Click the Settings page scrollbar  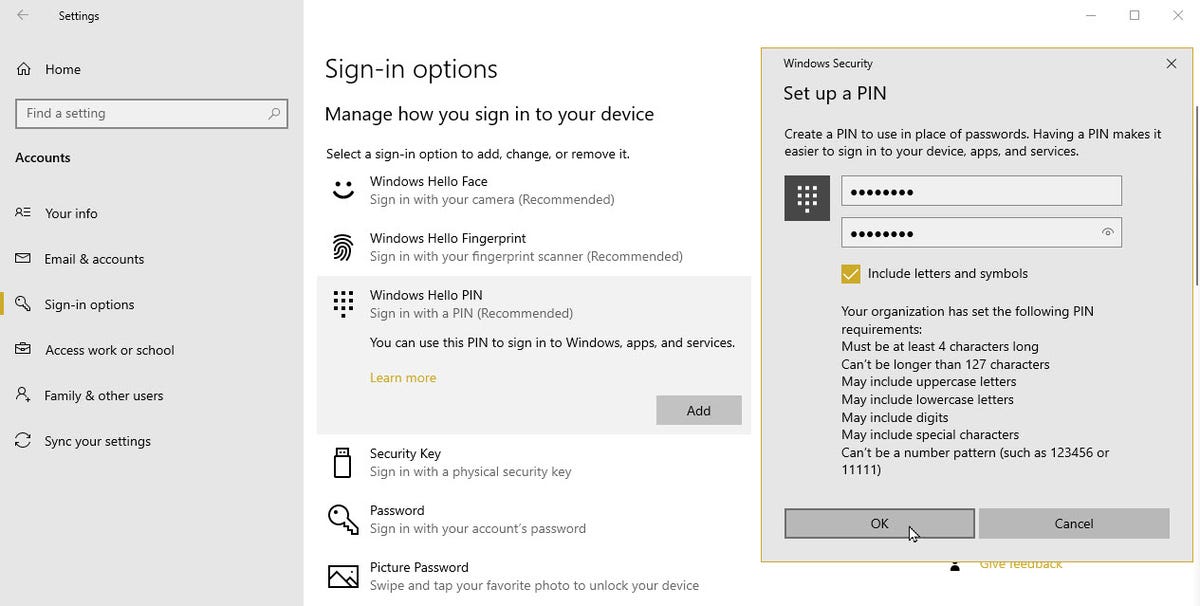pyautogui.click(x=1197, y=195)
